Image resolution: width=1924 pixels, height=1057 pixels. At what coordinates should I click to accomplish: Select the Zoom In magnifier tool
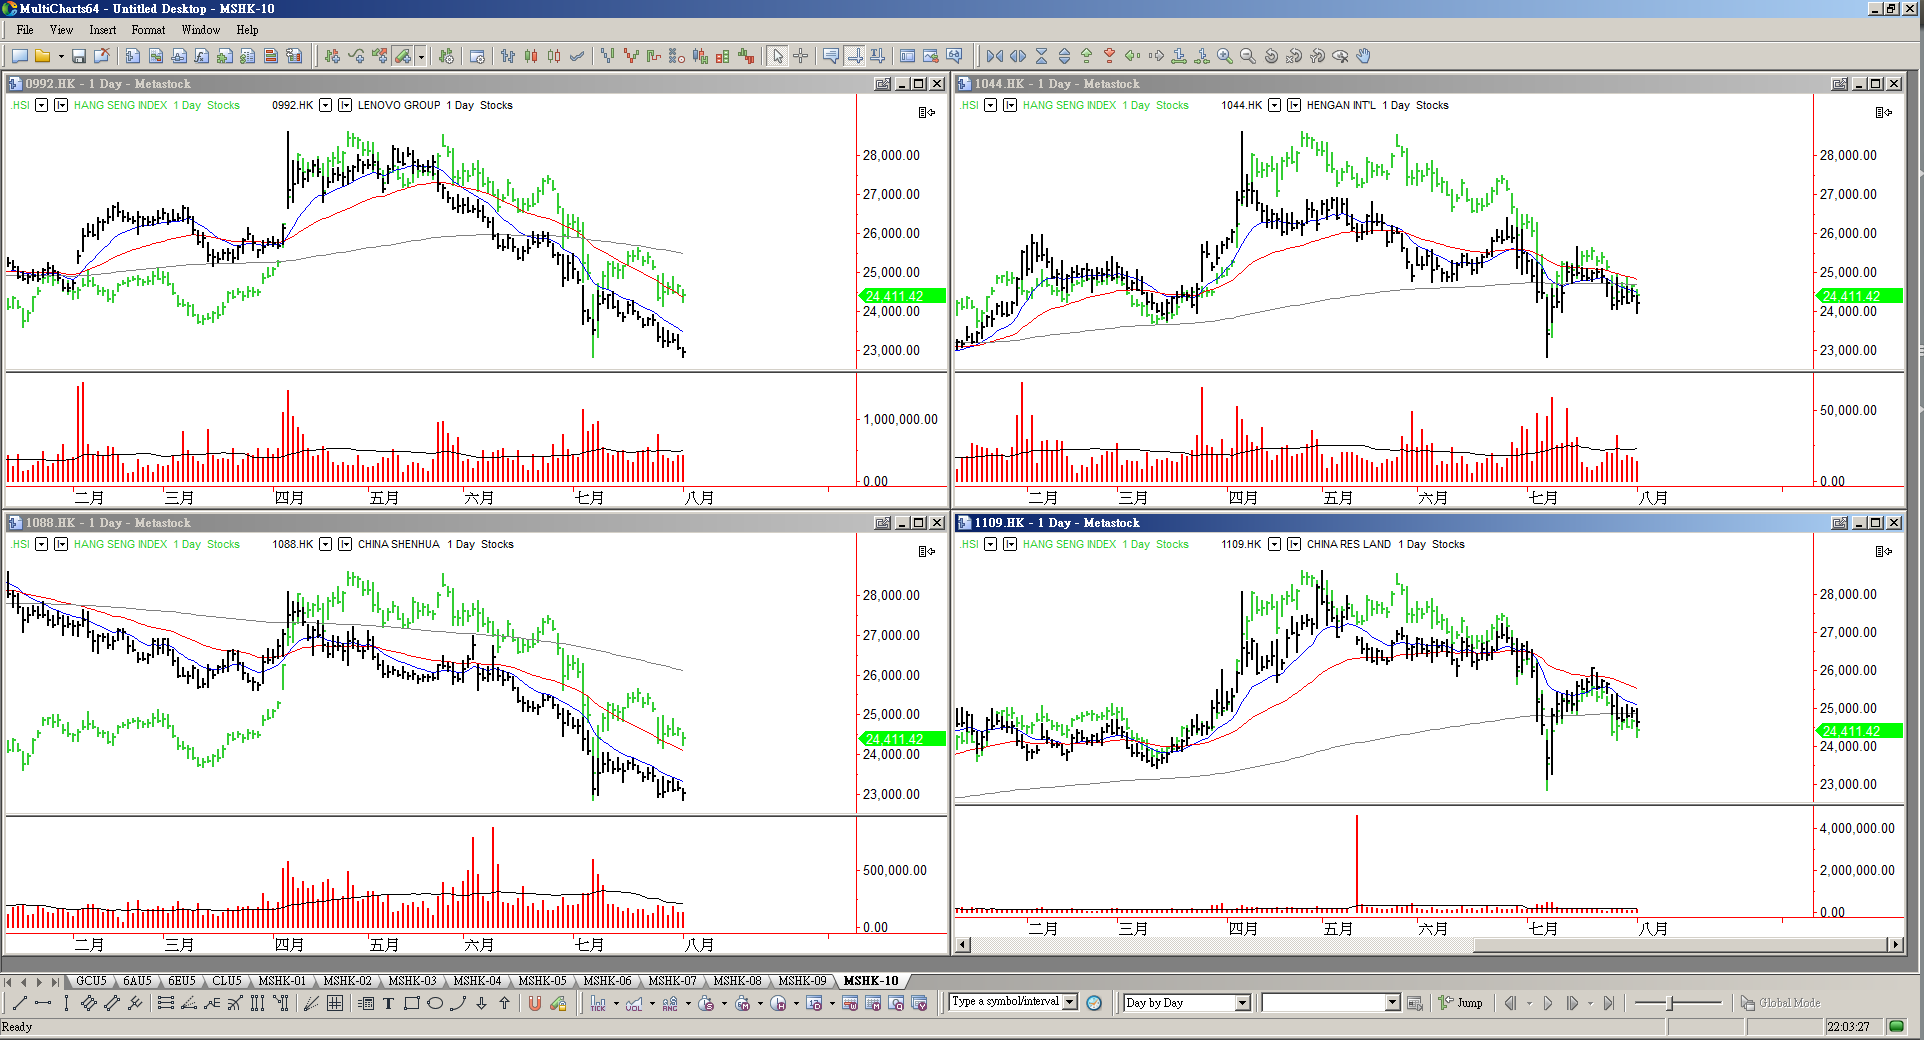coord(1224,57)
